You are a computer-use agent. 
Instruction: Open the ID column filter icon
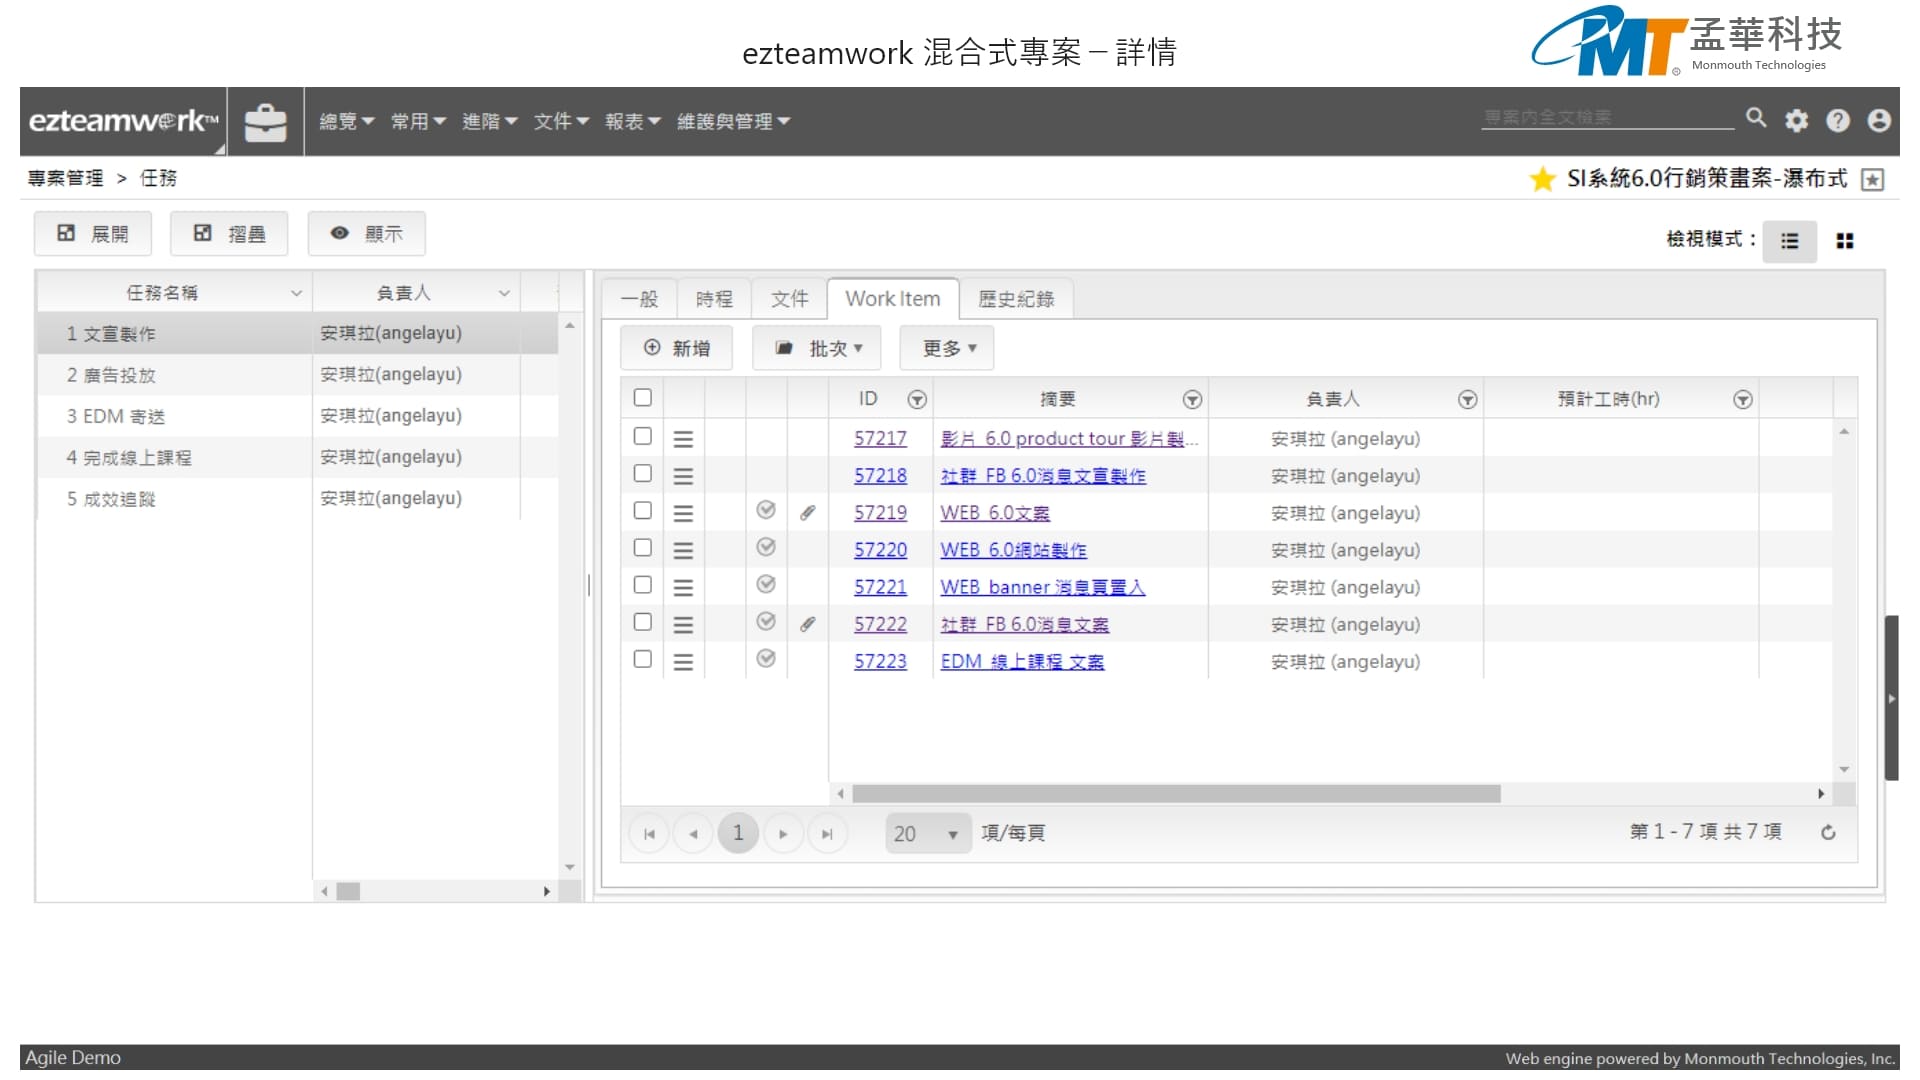916,400
